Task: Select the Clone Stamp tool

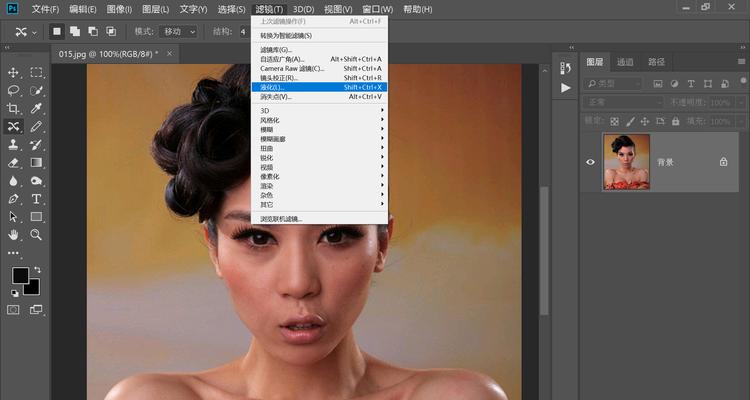Action: coord(13,144)
